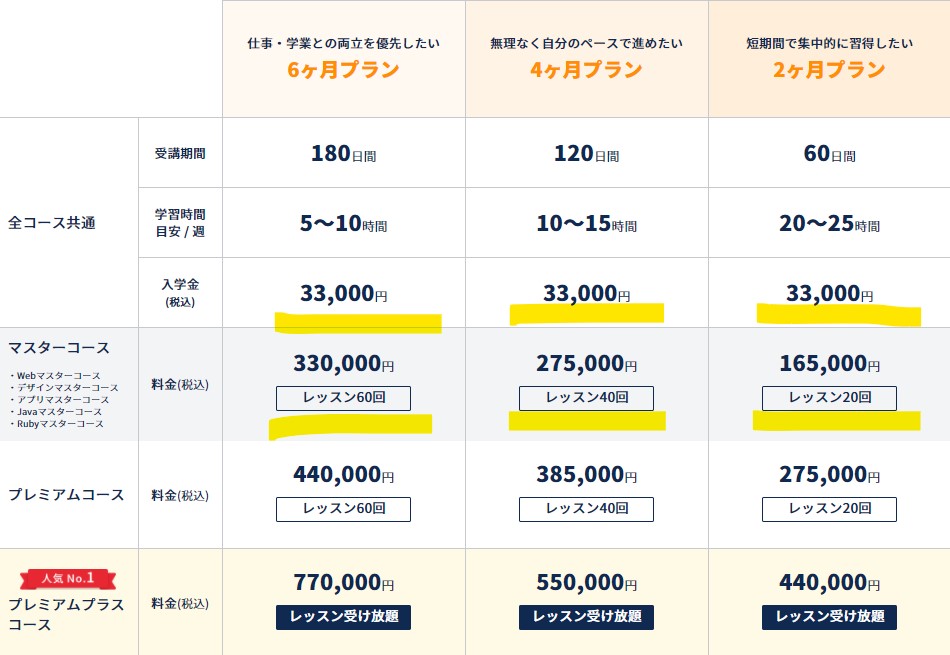This screenshot has width=950, height=655.
Task: Open the Javaマスターコース list item
Action: (x=59, y=411)
